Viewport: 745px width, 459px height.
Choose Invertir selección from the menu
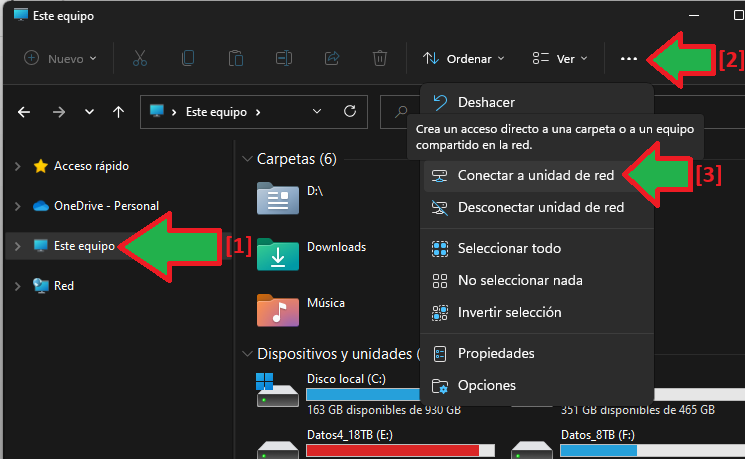(537, 312)
